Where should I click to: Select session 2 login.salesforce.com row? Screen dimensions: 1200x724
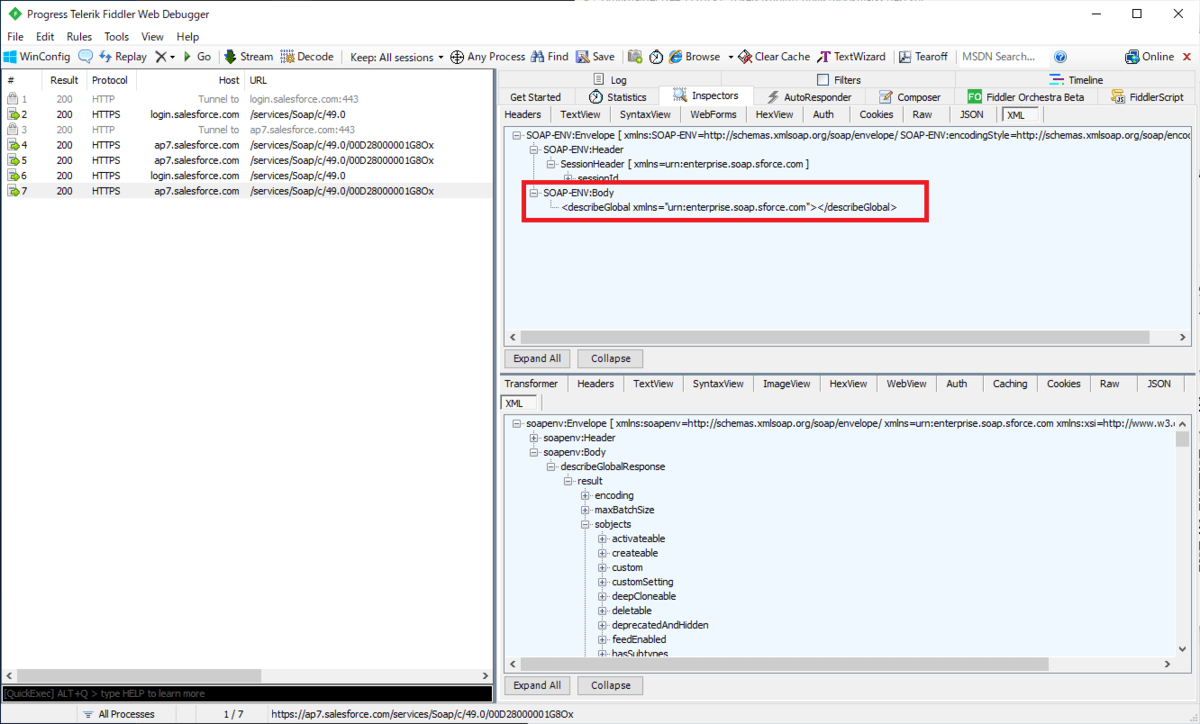click(247, 115)
